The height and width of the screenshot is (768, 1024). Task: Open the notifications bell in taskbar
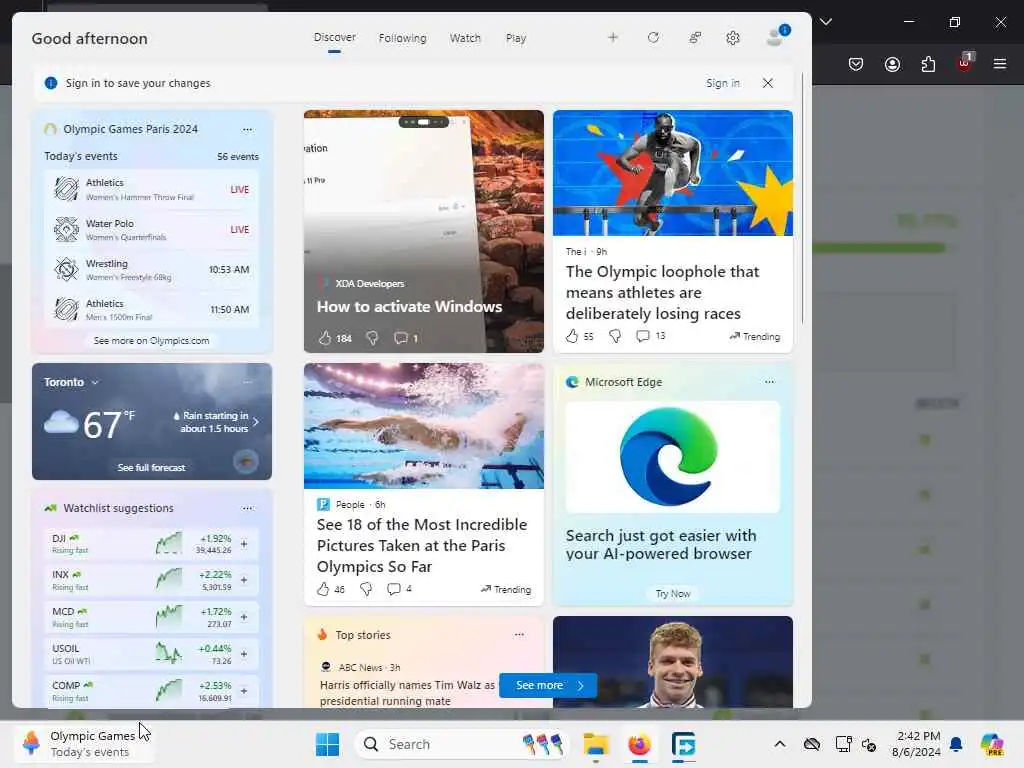coord(956,744)
